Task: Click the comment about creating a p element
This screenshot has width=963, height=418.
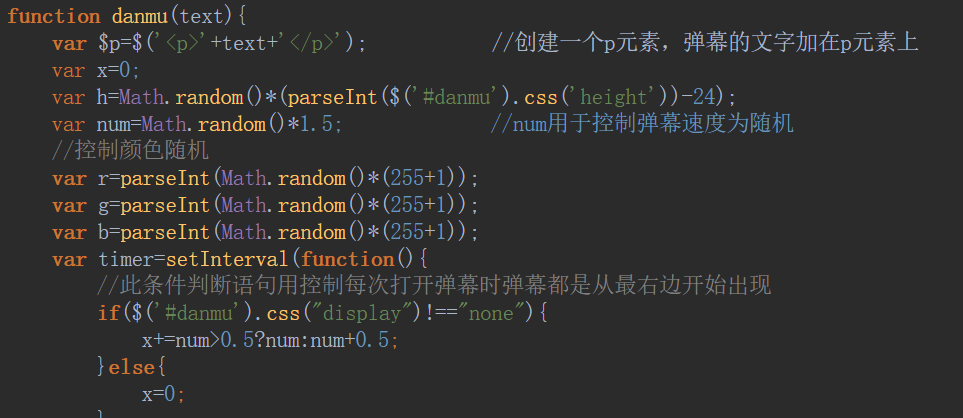Action: point(705,43)
